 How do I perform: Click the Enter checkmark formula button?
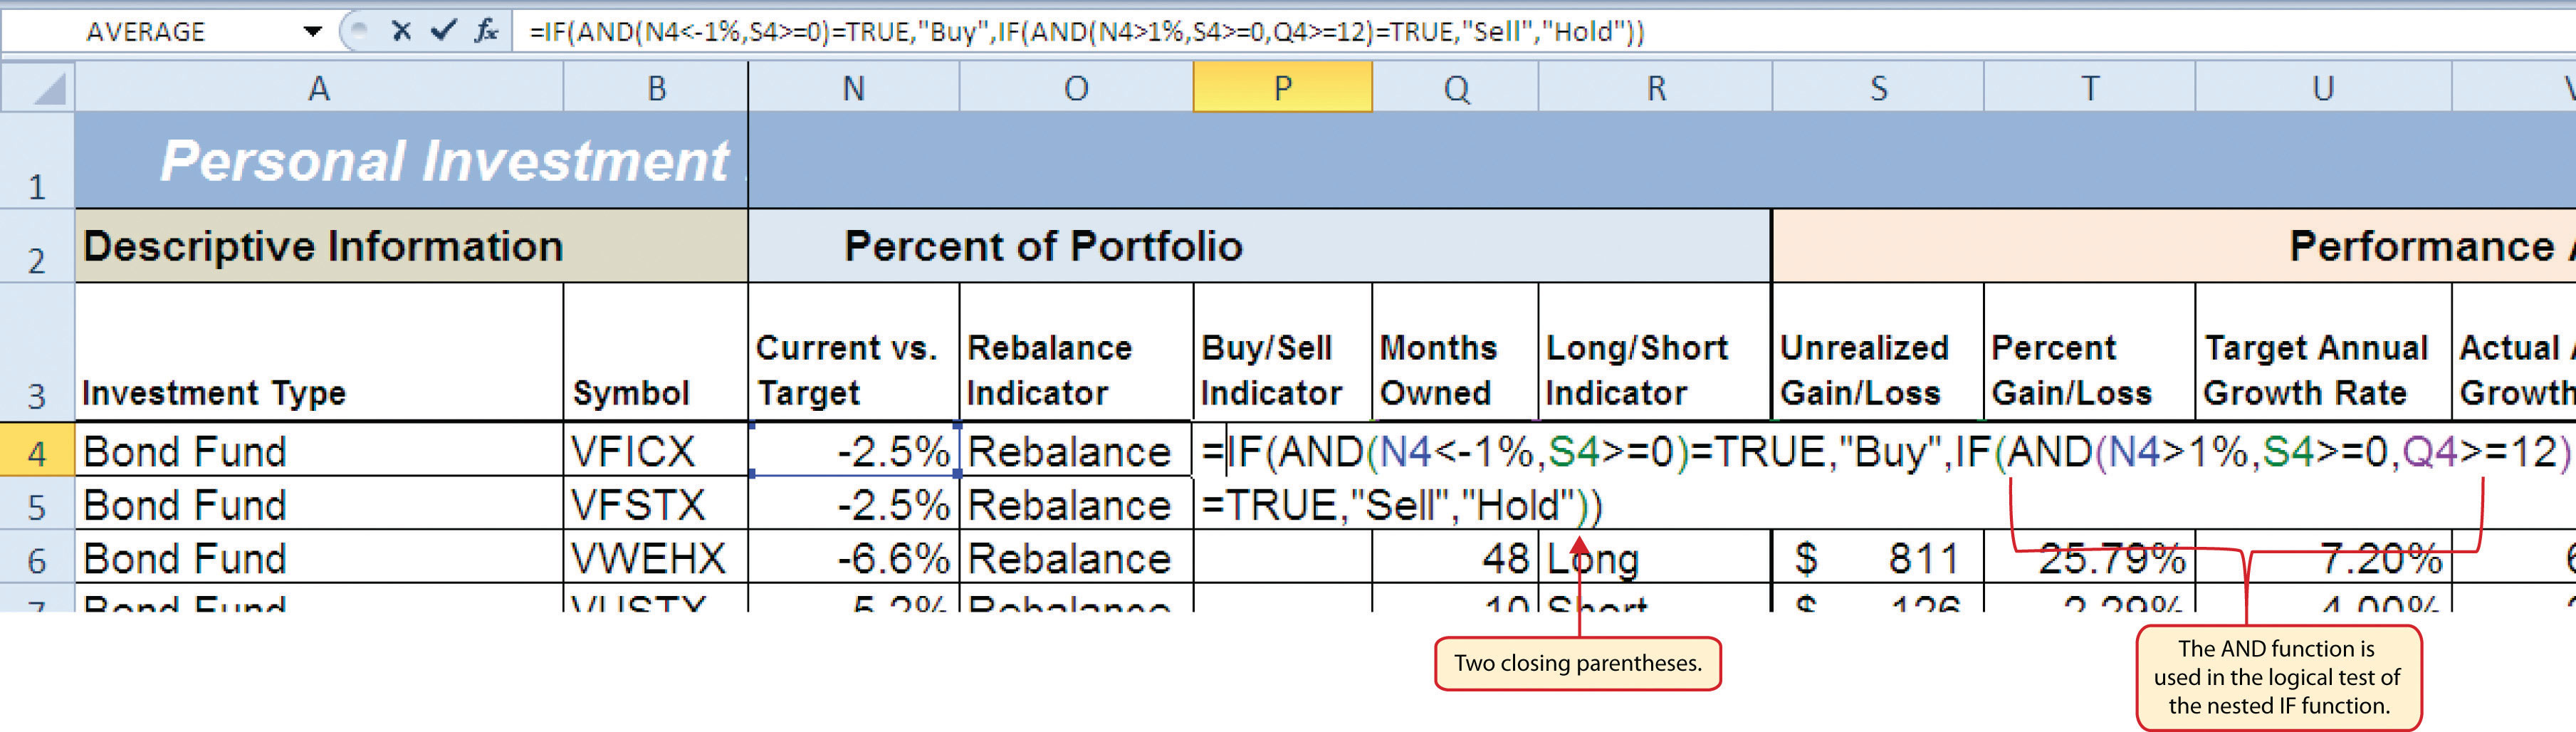(x=442, y=31)
